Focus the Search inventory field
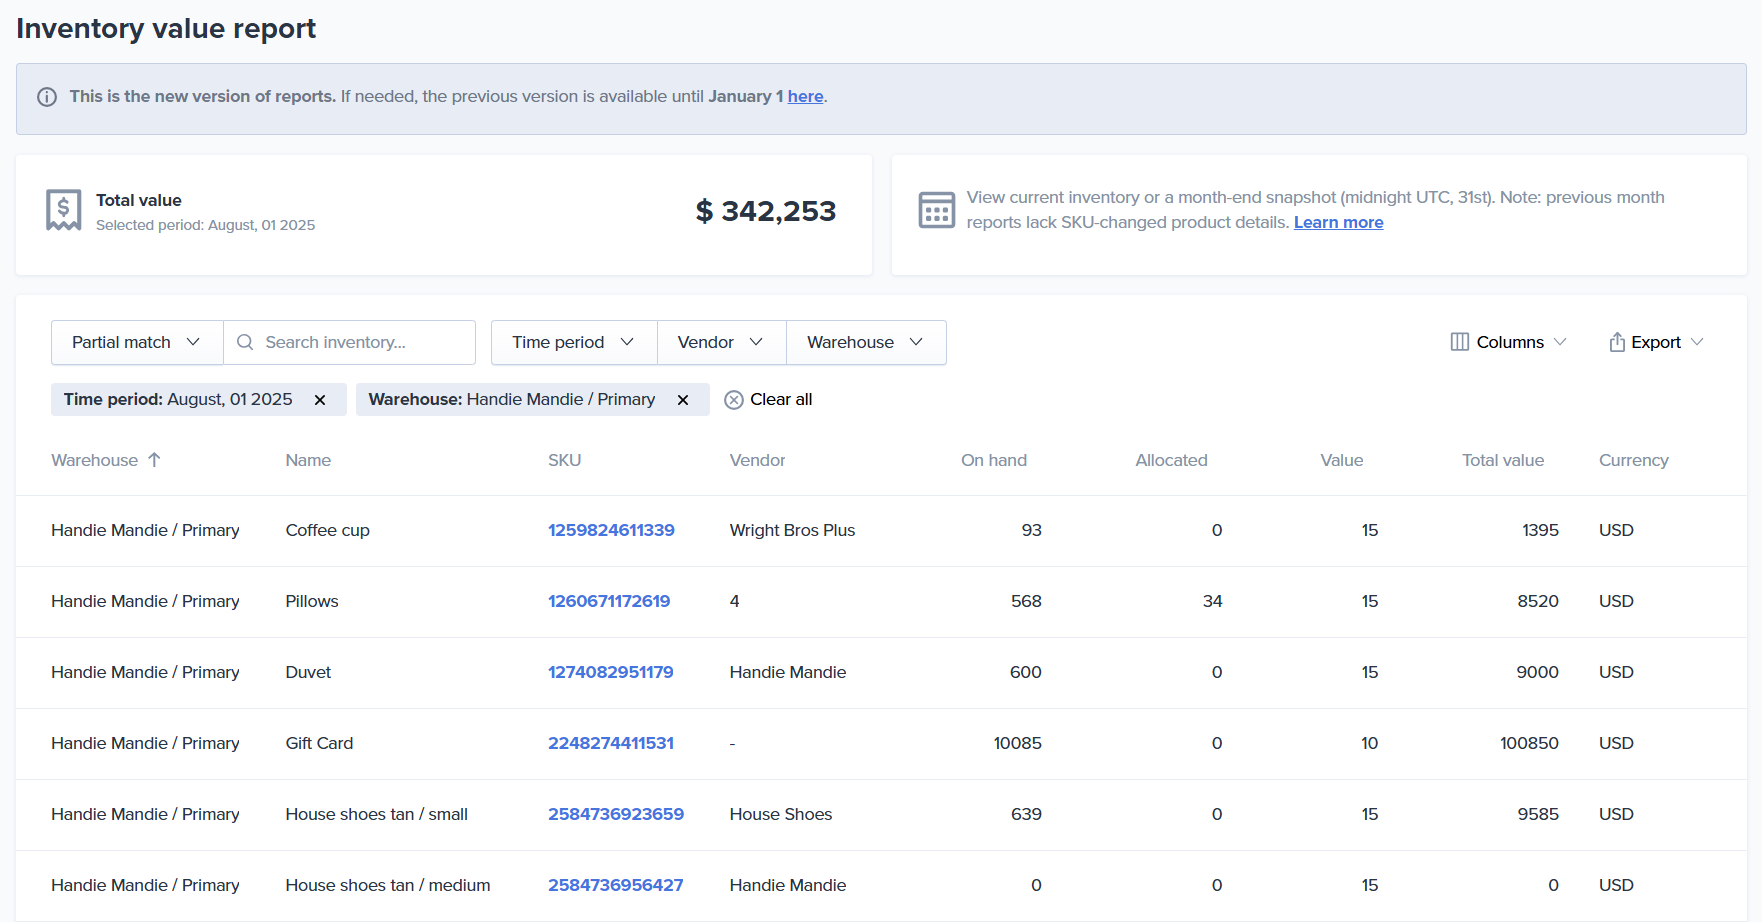The width and height of the screenshot is (1762, 922). [x=360, y=342]
